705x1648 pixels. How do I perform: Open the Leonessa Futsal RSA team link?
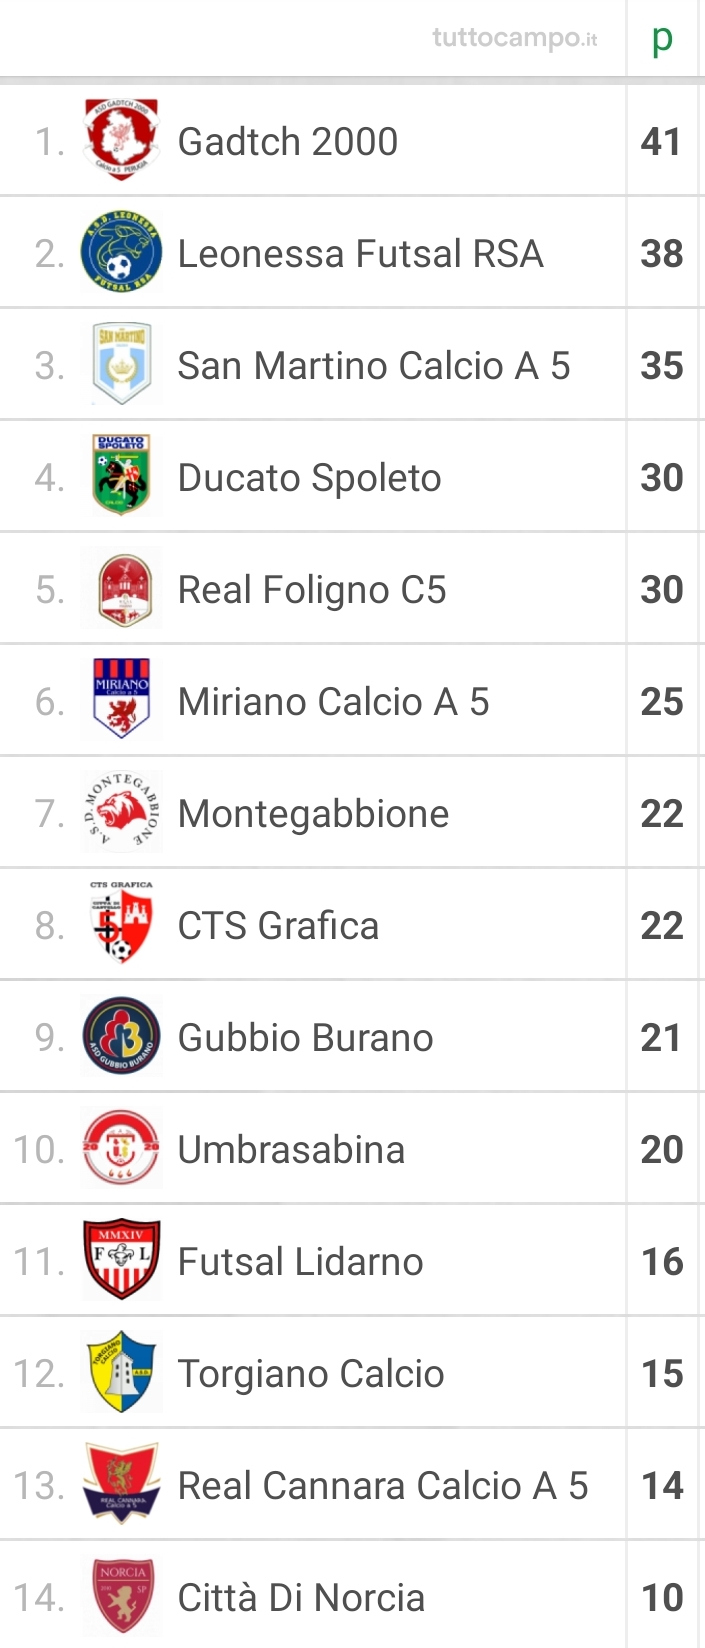(x=360, y=253)
